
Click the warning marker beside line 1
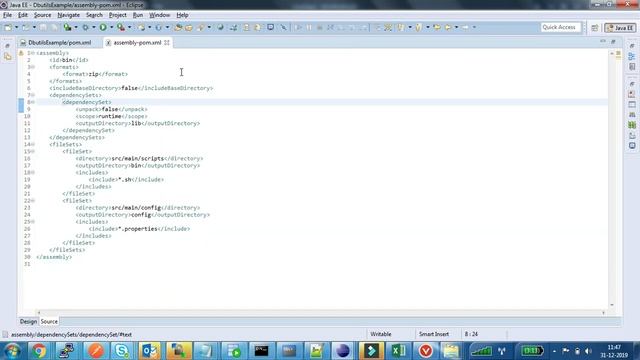click(21, 53)
